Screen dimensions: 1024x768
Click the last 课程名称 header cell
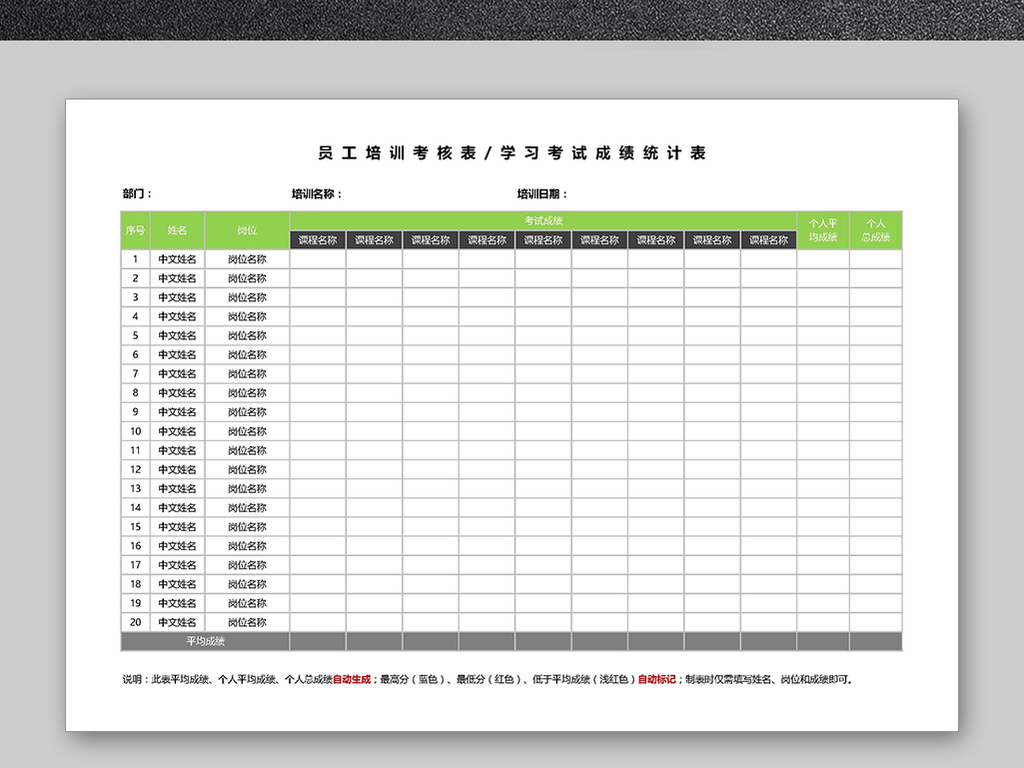768,239
